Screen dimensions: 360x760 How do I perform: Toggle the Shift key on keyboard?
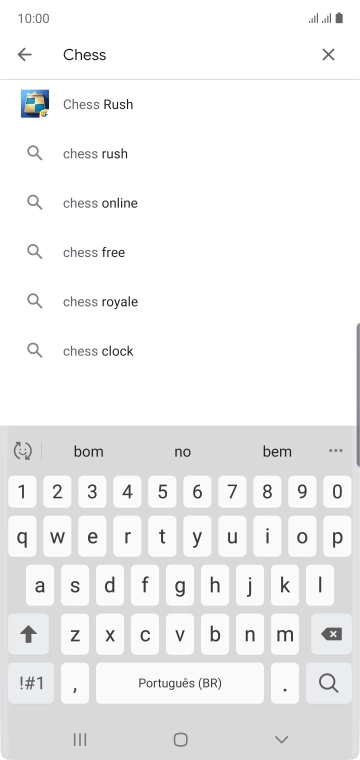29,634
